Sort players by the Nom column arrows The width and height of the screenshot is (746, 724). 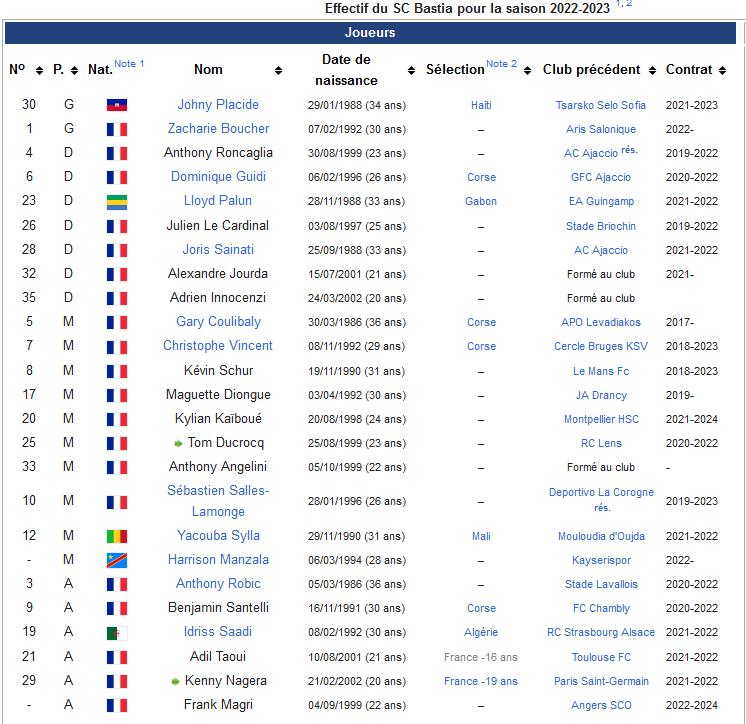[x=278, y=70]
